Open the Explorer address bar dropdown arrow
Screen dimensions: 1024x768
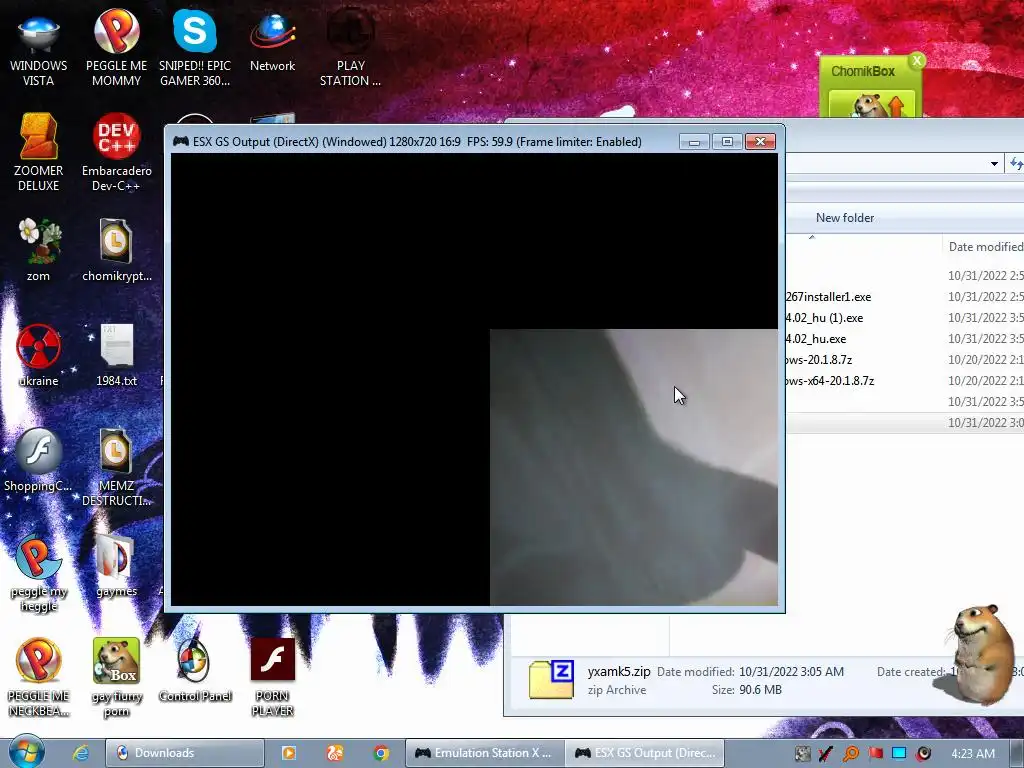pyautogui.click(x=994, y=163)
